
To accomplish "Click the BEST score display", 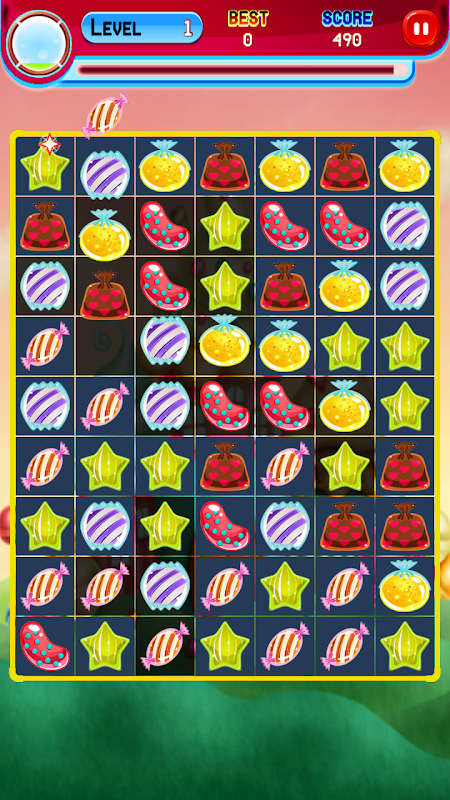I will pos(248,29).
